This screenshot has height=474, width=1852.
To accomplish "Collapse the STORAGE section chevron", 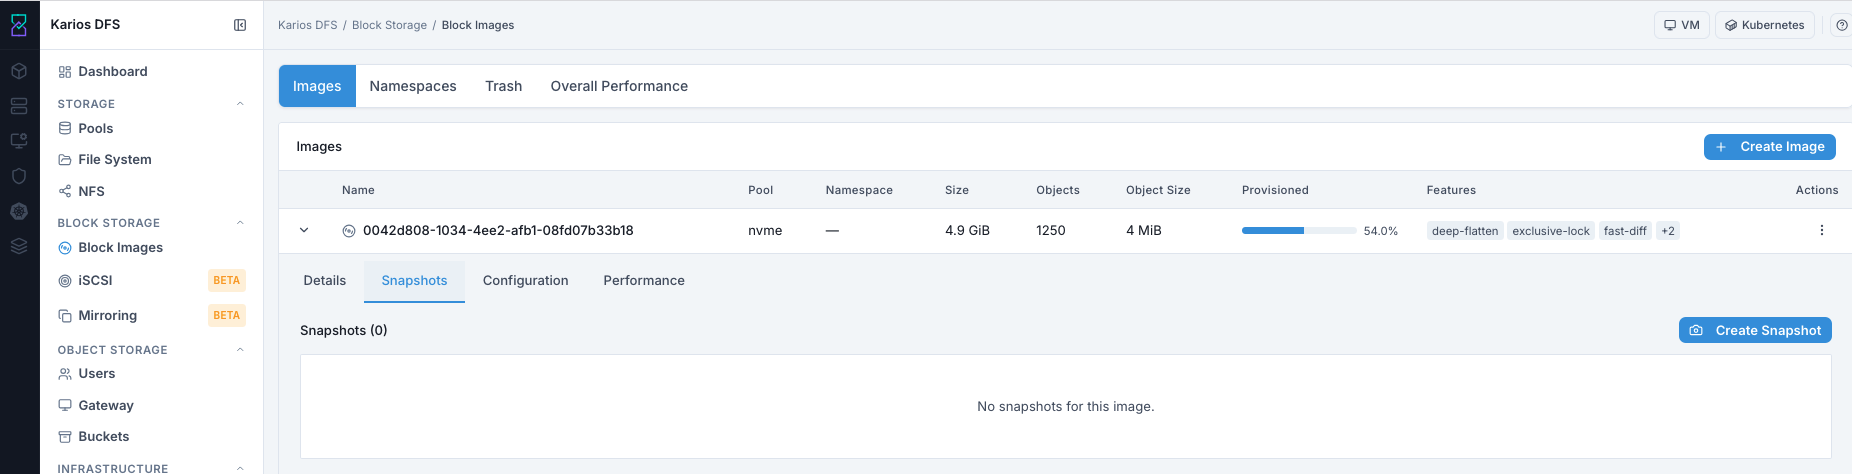I will click(240, 104).
